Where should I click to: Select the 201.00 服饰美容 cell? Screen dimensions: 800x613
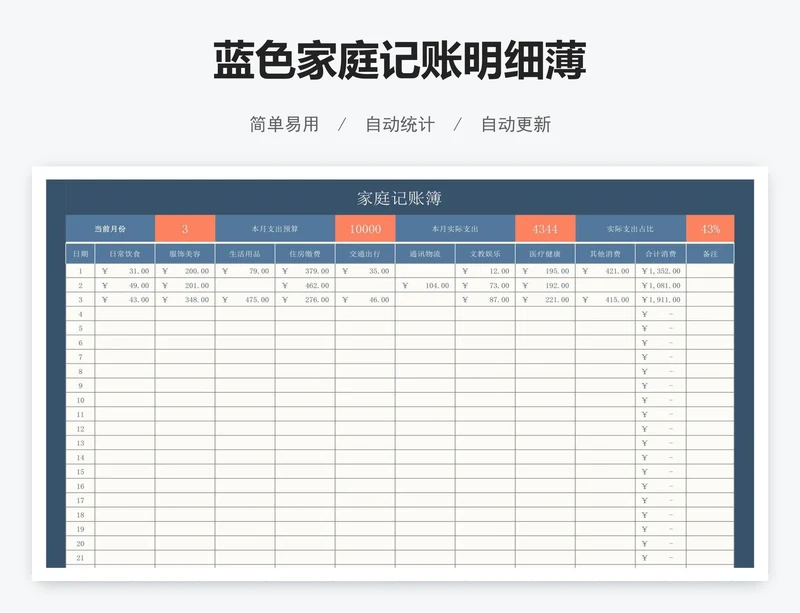click(x=185, y=285)
